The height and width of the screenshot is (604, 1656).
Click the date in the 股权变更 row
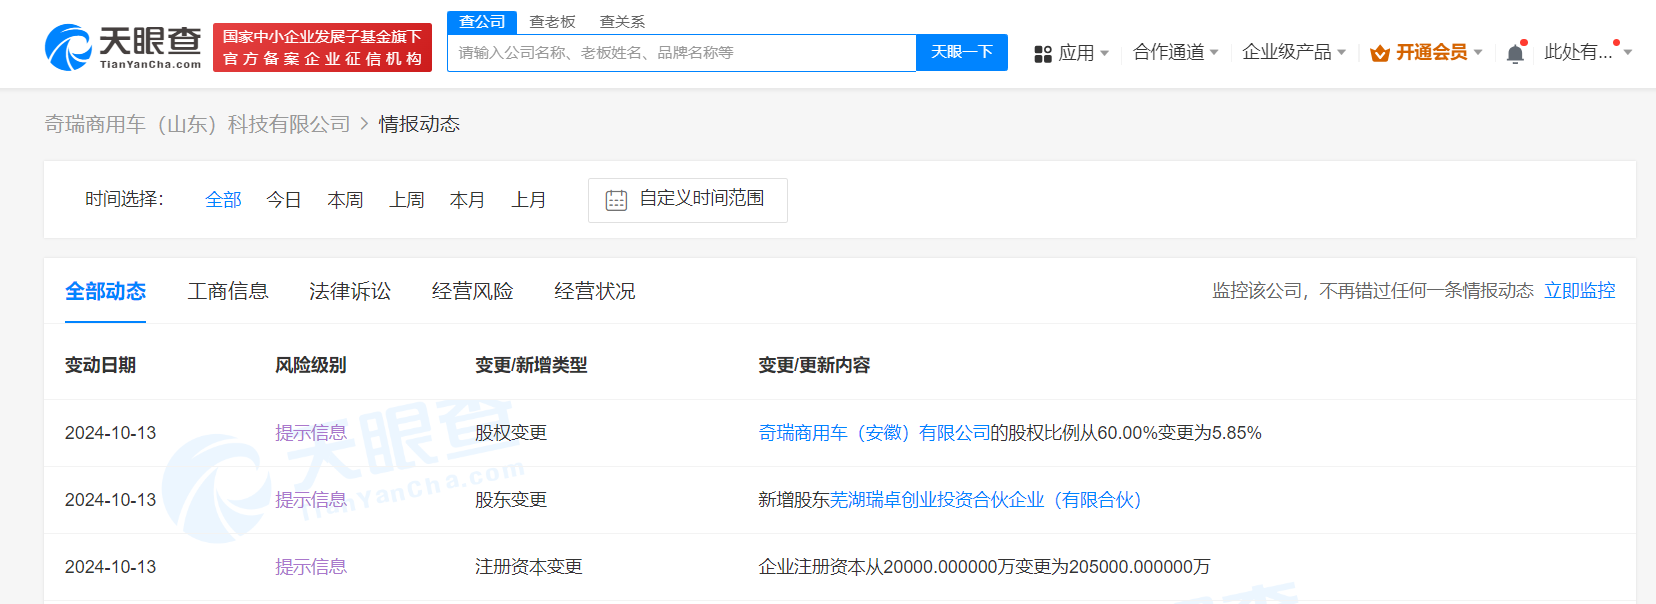pos(111,433)
